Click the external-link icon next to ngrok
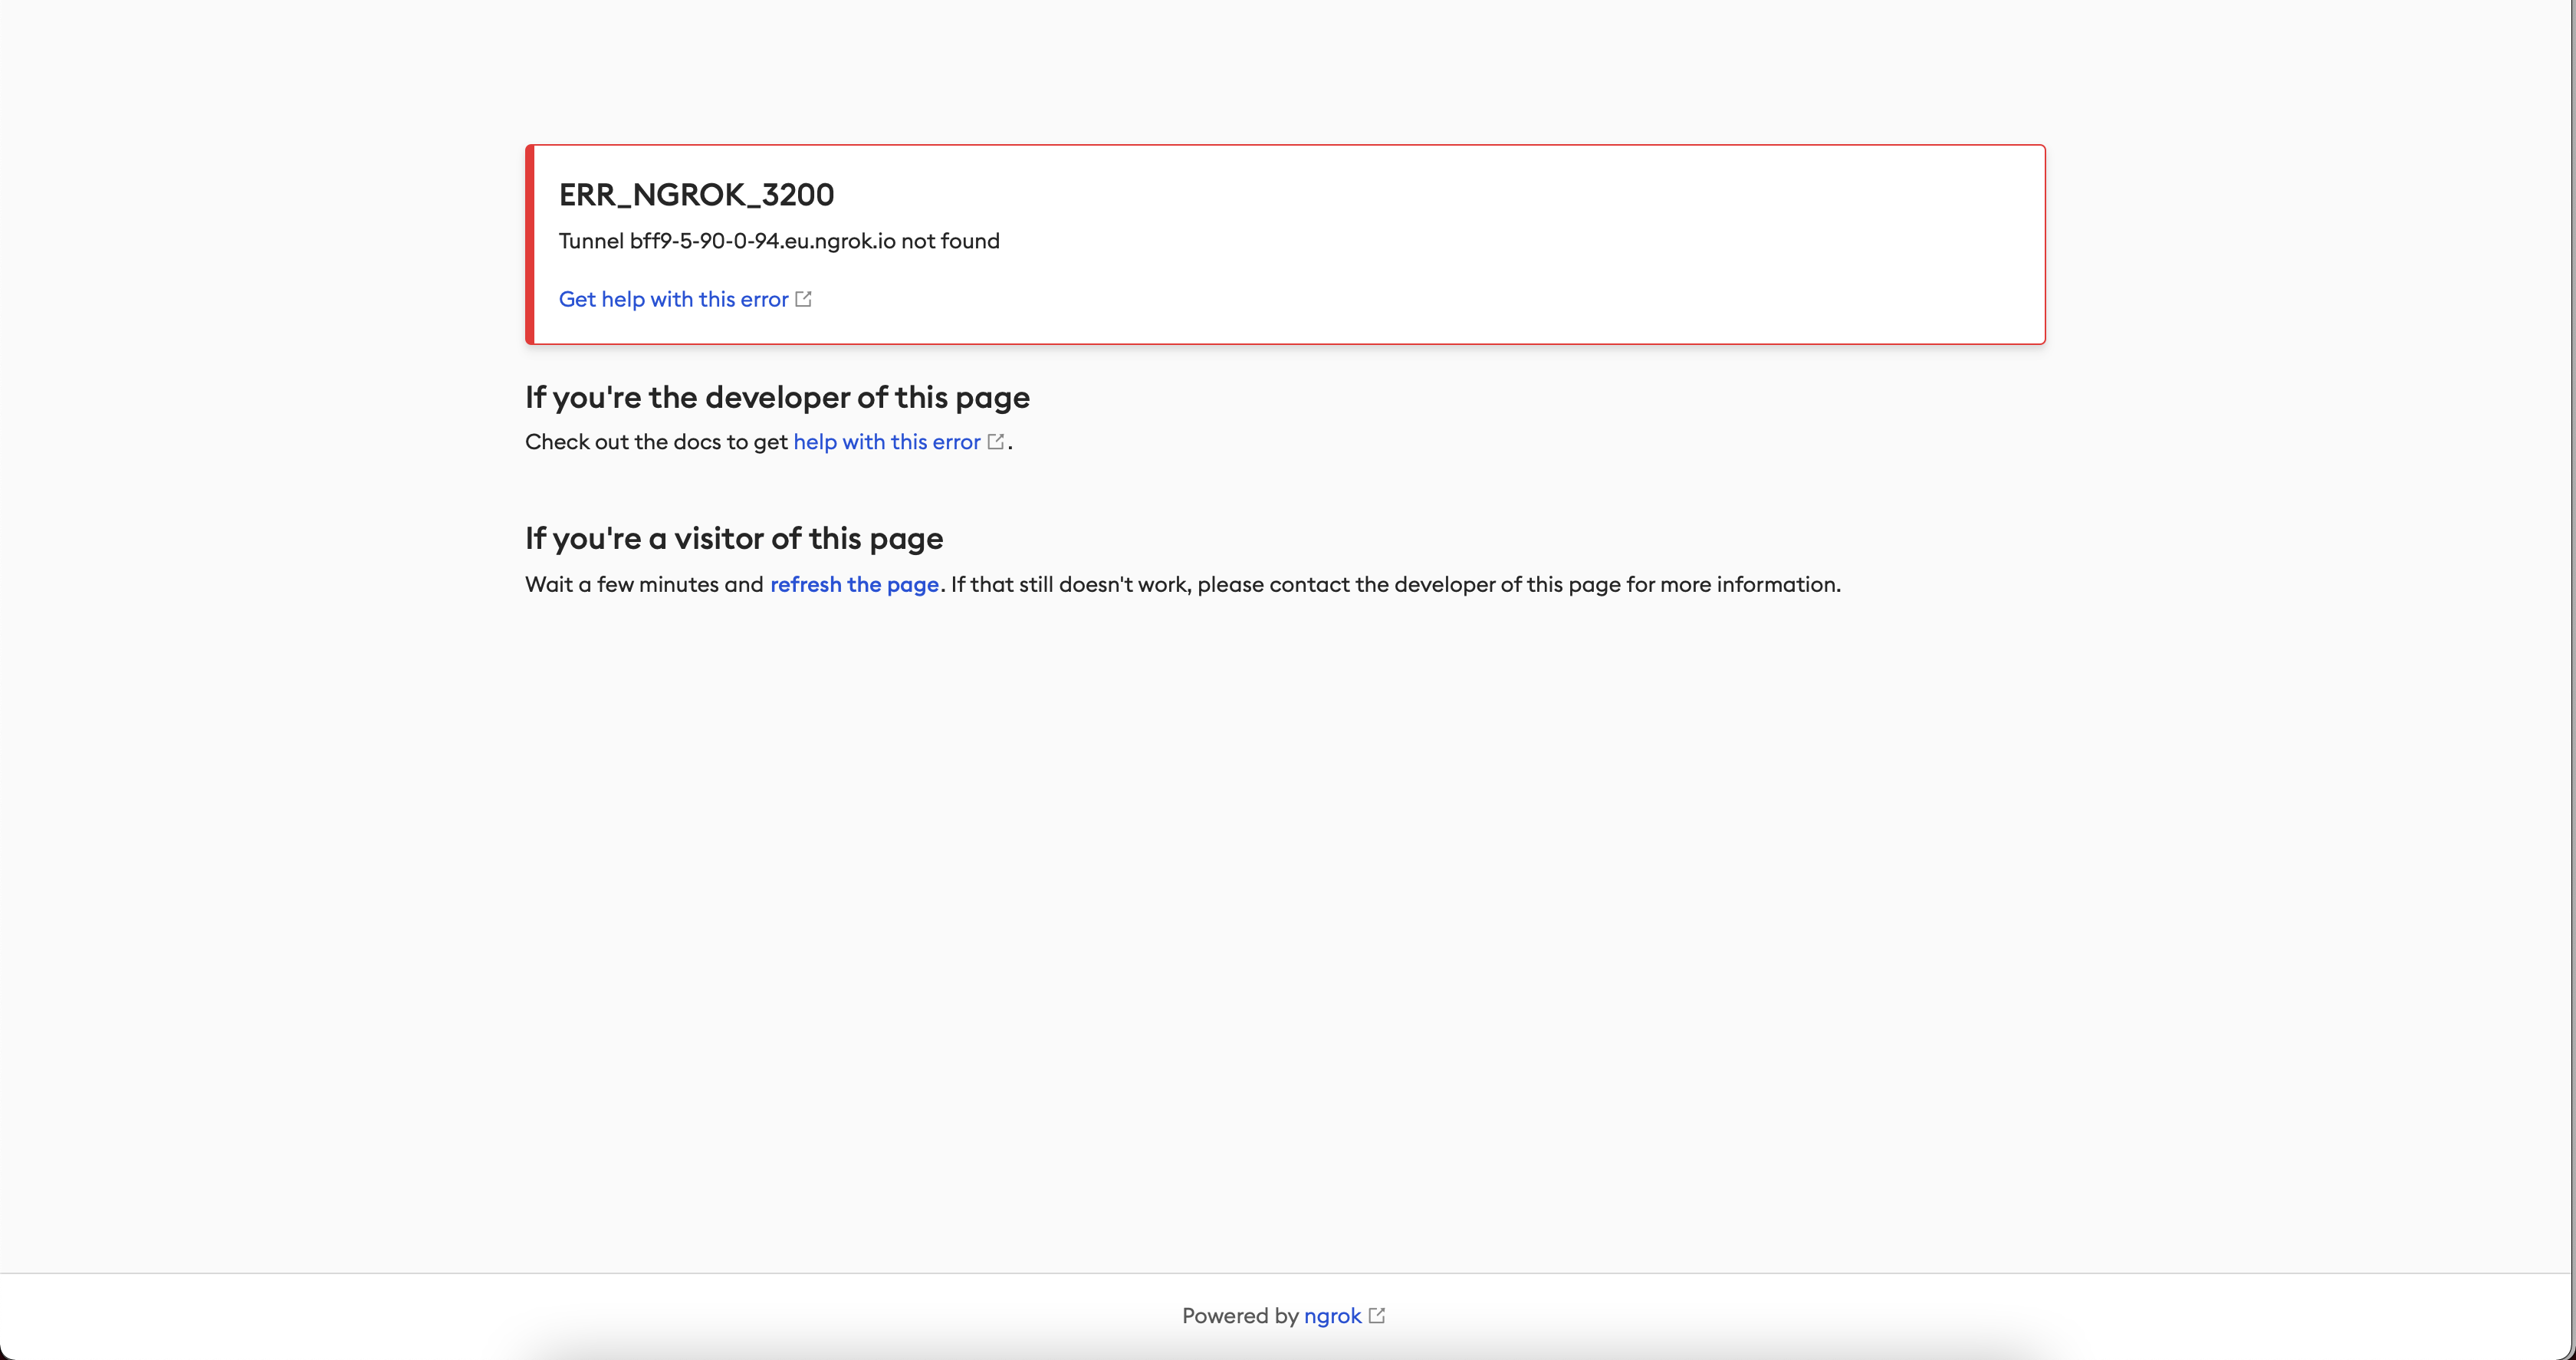The width and height of the screenshot is (2576, 1360). tap(1377, 1315)
